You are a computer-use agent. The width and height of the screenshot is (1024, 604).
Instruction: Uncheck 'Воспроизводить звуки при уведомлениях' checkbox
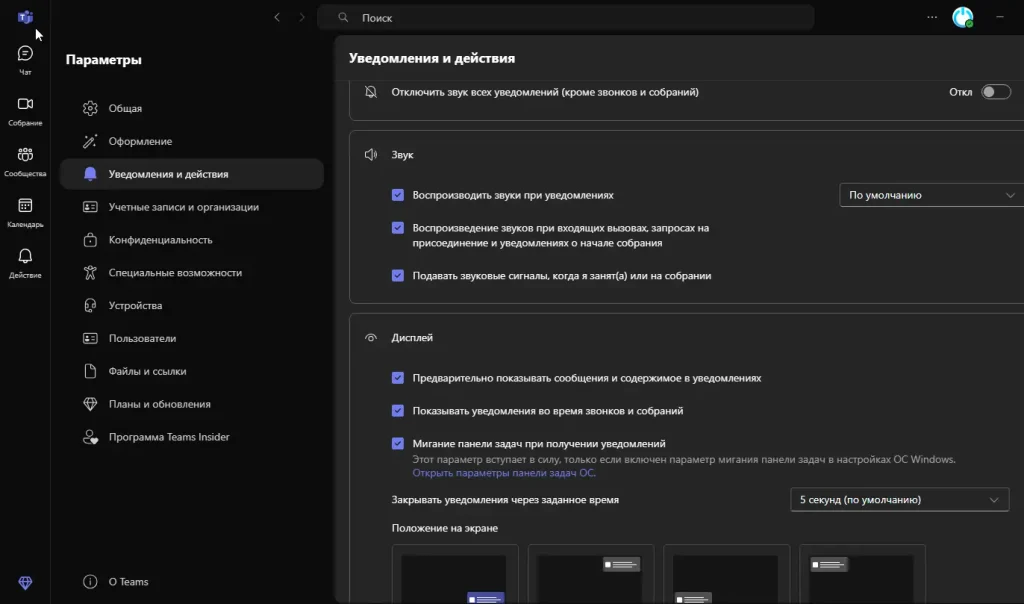point(398,196)
